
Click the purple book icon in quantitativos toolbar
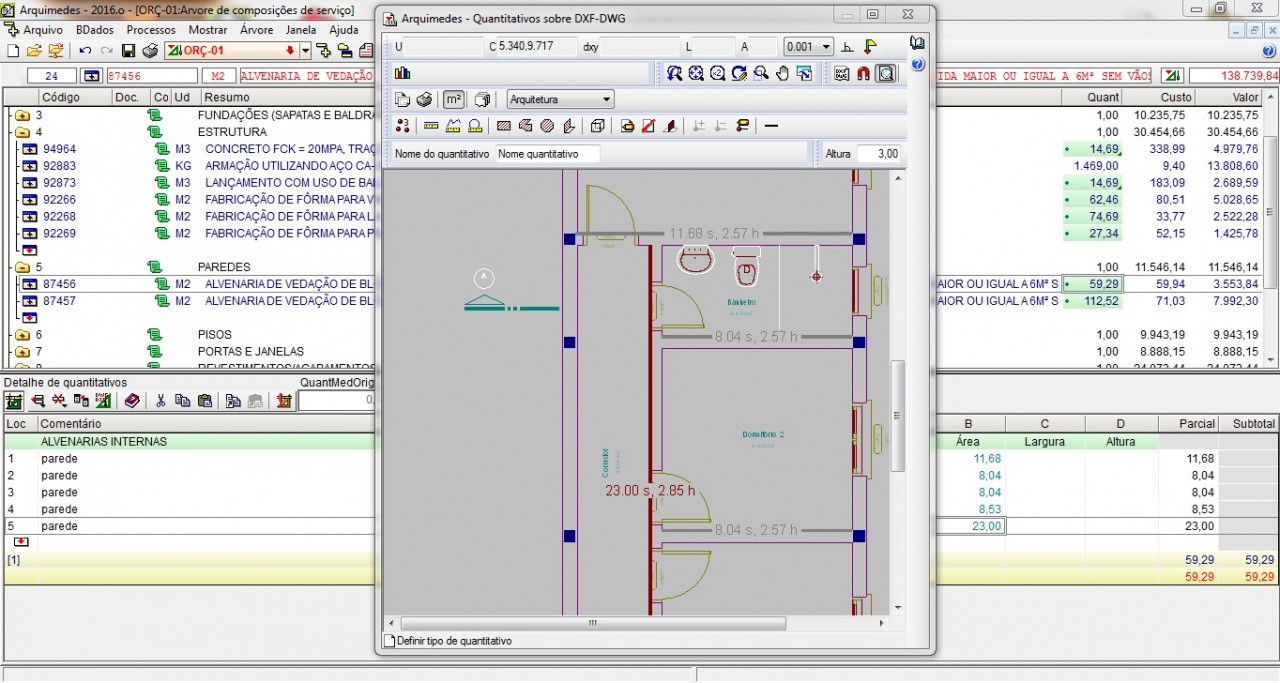pyautogui.click(x=132, y=401)
